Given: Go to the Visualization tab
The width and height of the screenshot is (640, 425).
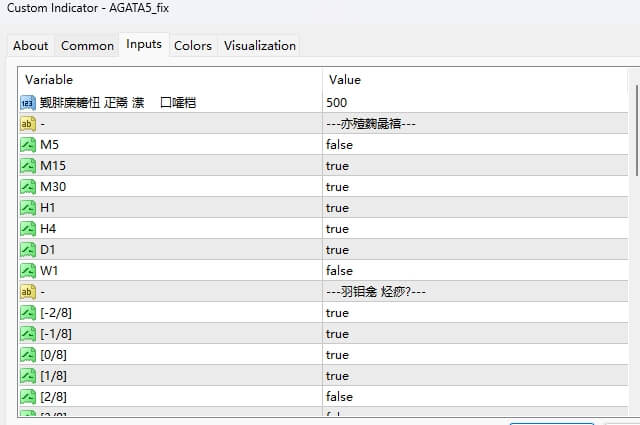Looking at the screenshot, I should [x=260, y=46].
